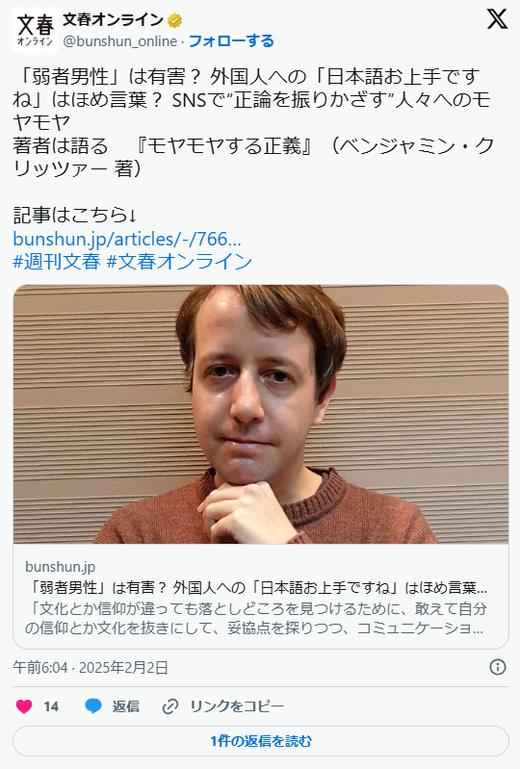The width and height of the screenshot is (520, 769).
Task: Click the gold verified badge
Action: [175, 21]
